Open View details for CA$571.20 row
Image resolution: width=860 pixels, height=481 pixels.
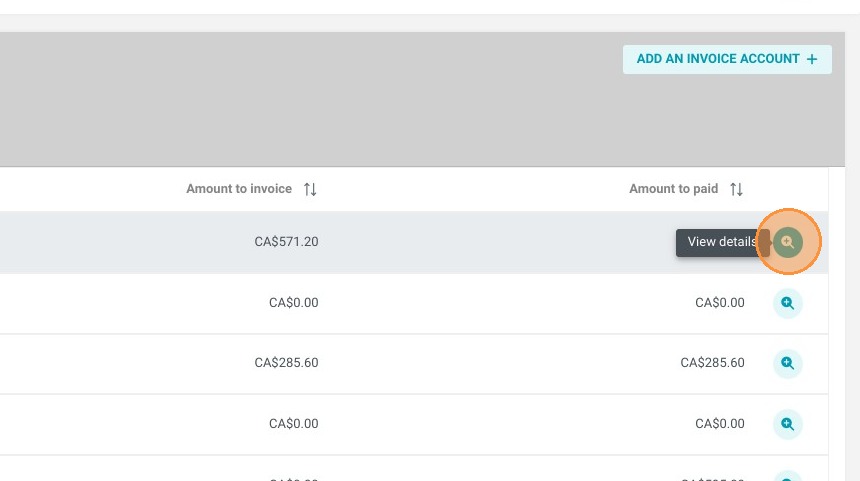point(788,242)
